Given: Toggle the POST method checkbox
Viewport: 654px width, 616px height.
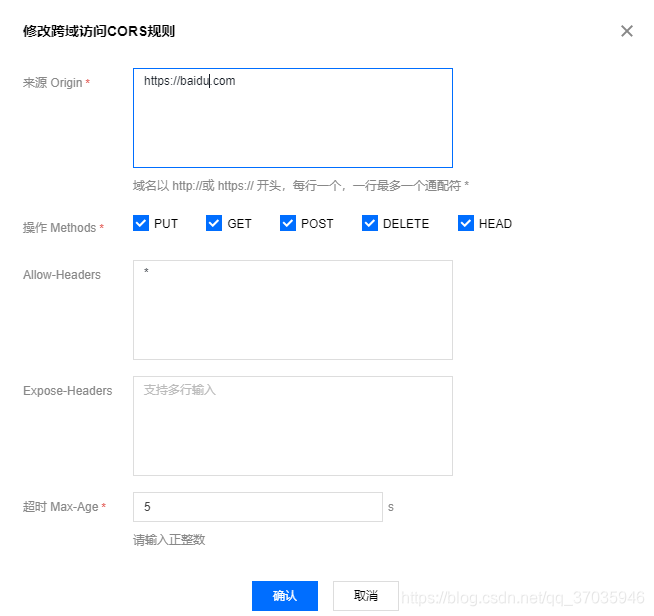Looking at the screenshot, I should click(288, 223).
